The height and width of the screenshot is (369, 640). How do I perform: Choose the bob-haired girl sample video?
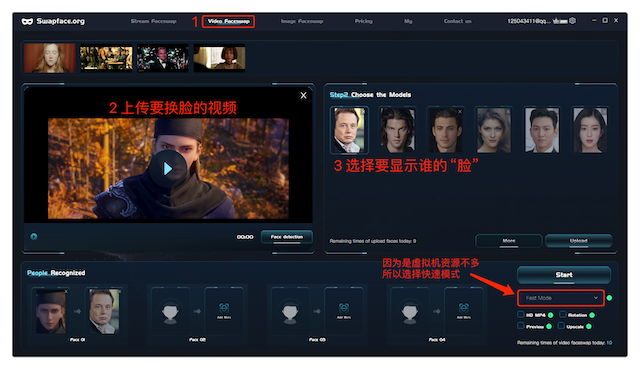point(219,58)
